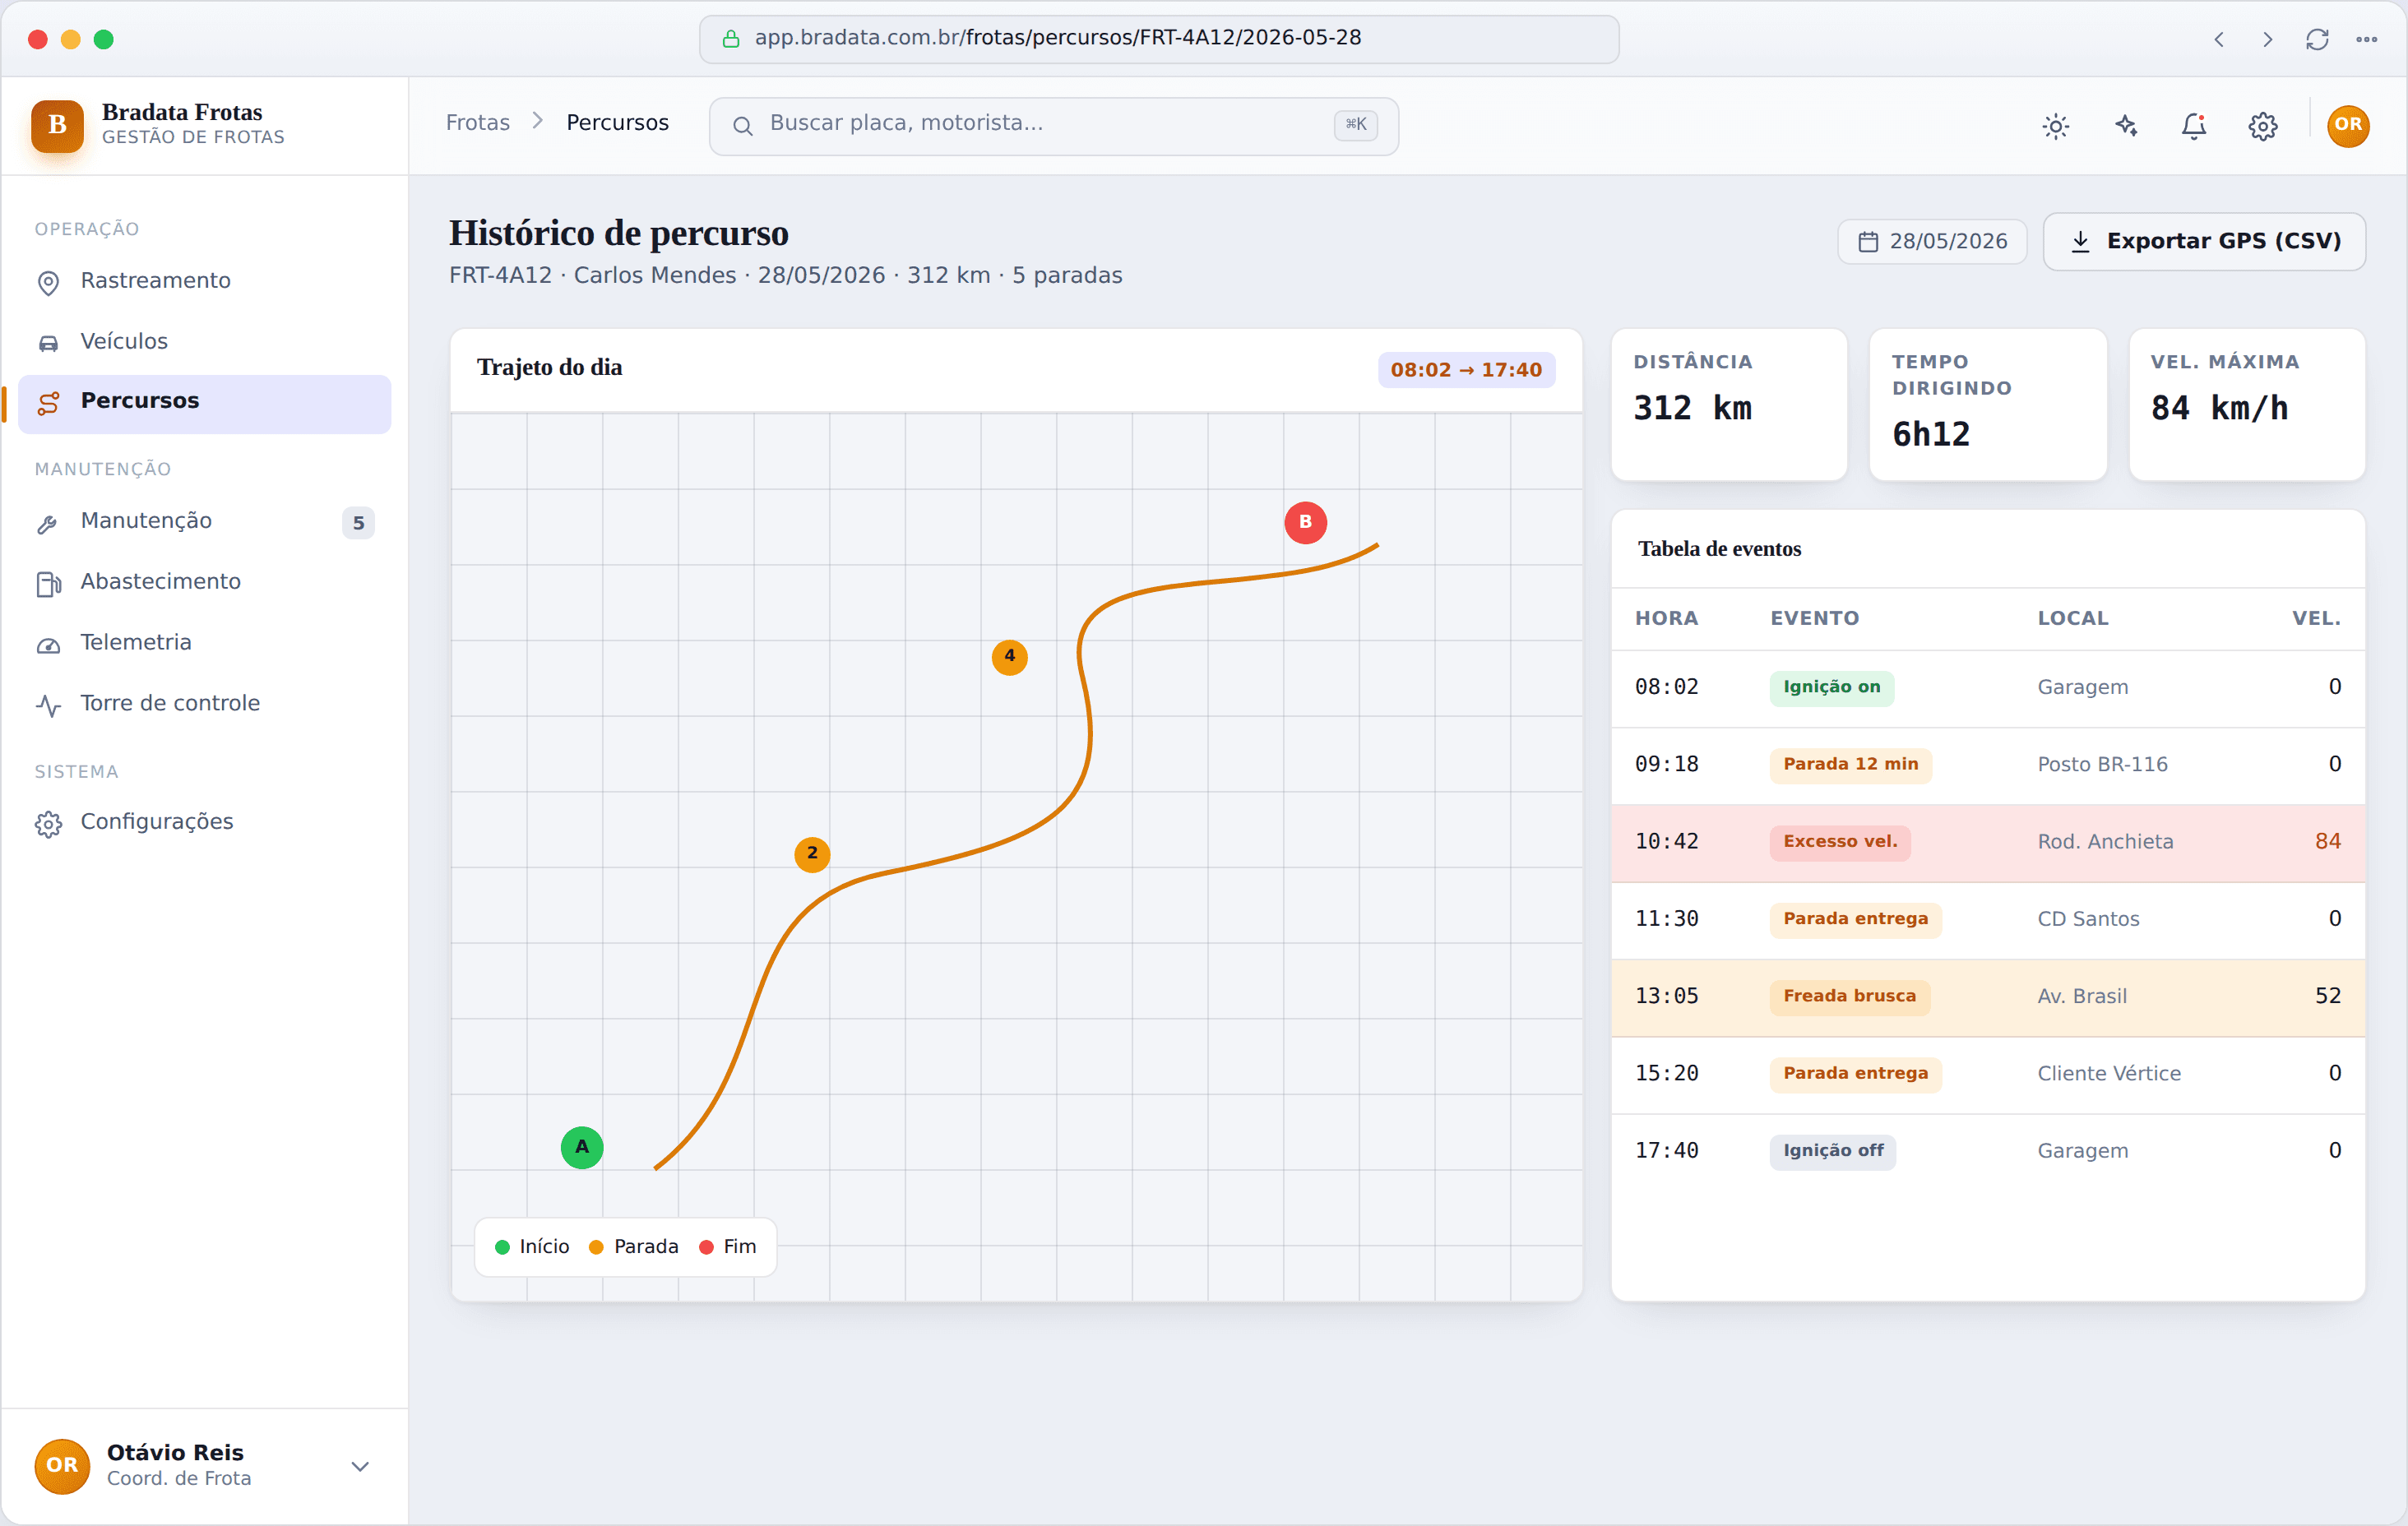Screen dimensions: 2408x1526
Task: Click the calendar icon in date picker
Action: pyautogui.click(x=1867, y=242)
